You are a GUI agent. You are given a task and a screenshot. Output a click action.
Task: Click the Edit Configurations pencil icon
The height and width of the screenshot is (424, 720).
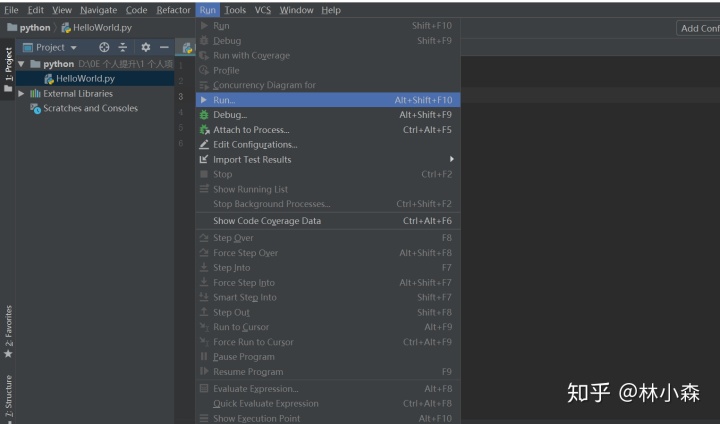pyautogui.click(x=204, y=145)
